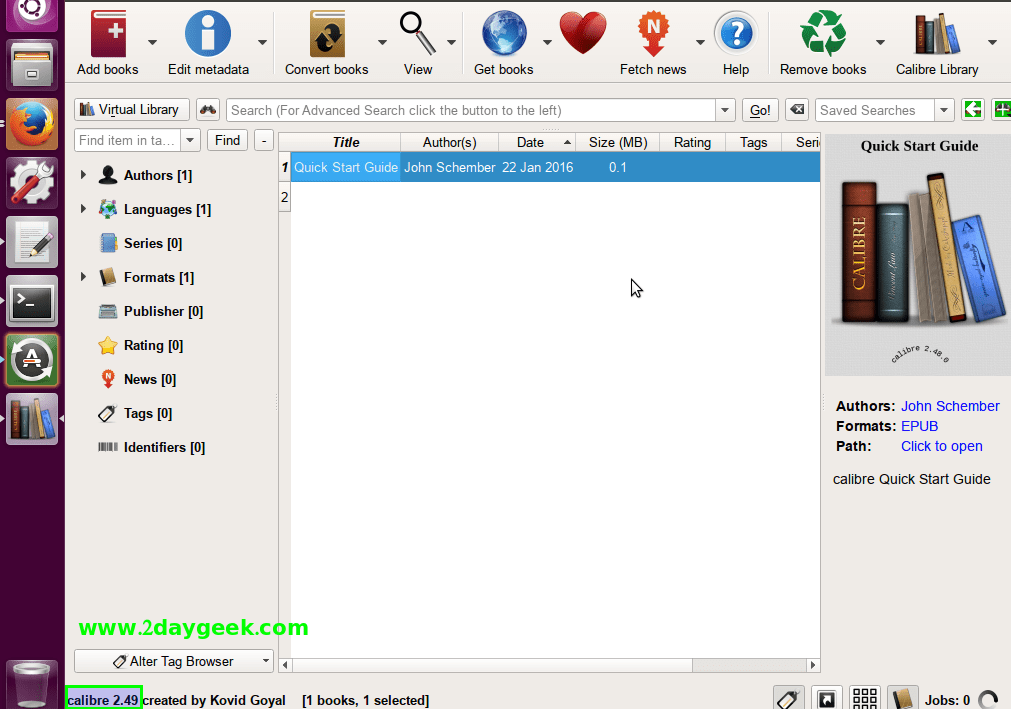Clear the search with the reset icon
1011x709 pixels.
(x=798, y=110)
